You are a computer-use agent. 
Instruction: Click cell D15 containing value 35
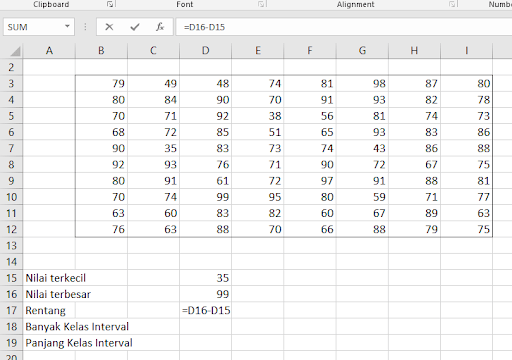coord(206,278)
